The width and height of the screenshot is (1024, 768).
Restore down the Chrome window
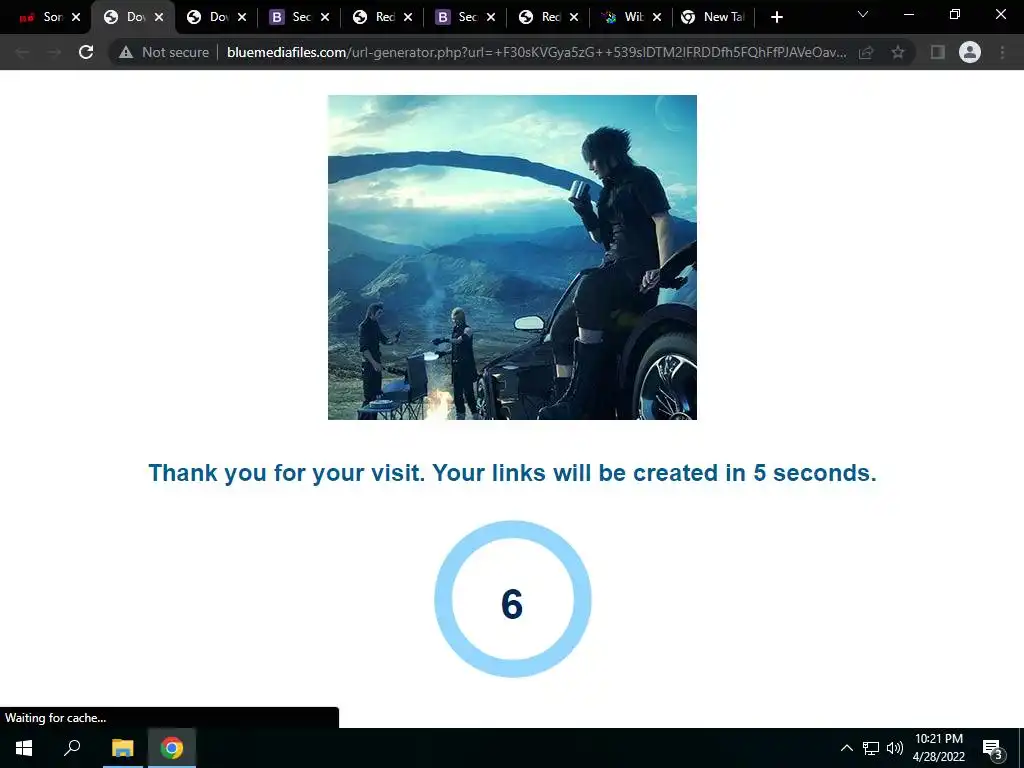955,14
